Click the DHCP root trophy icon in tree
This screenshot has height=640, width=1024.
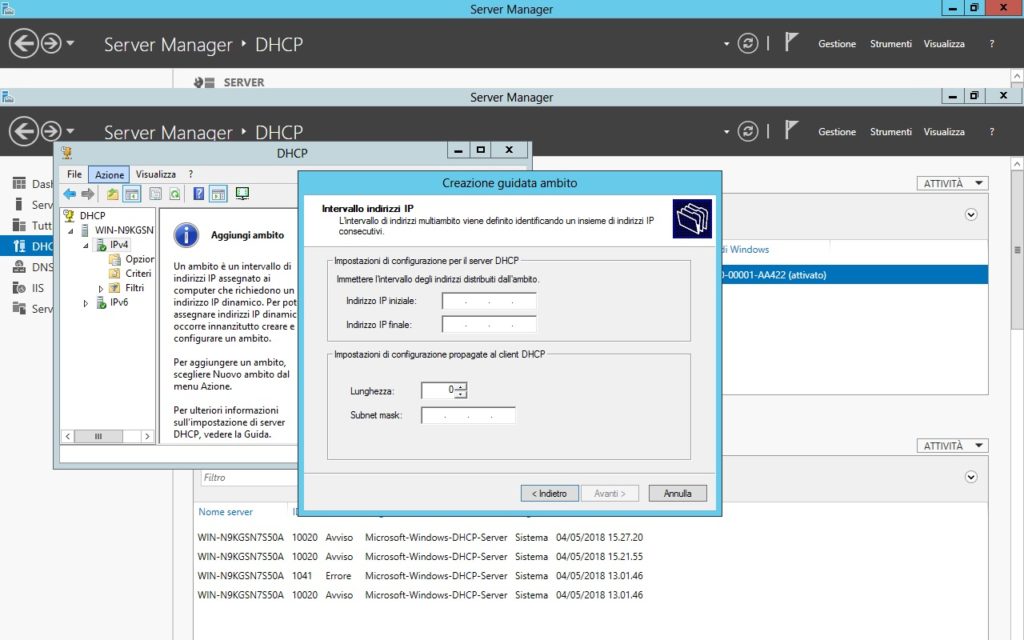pos(69,215)
